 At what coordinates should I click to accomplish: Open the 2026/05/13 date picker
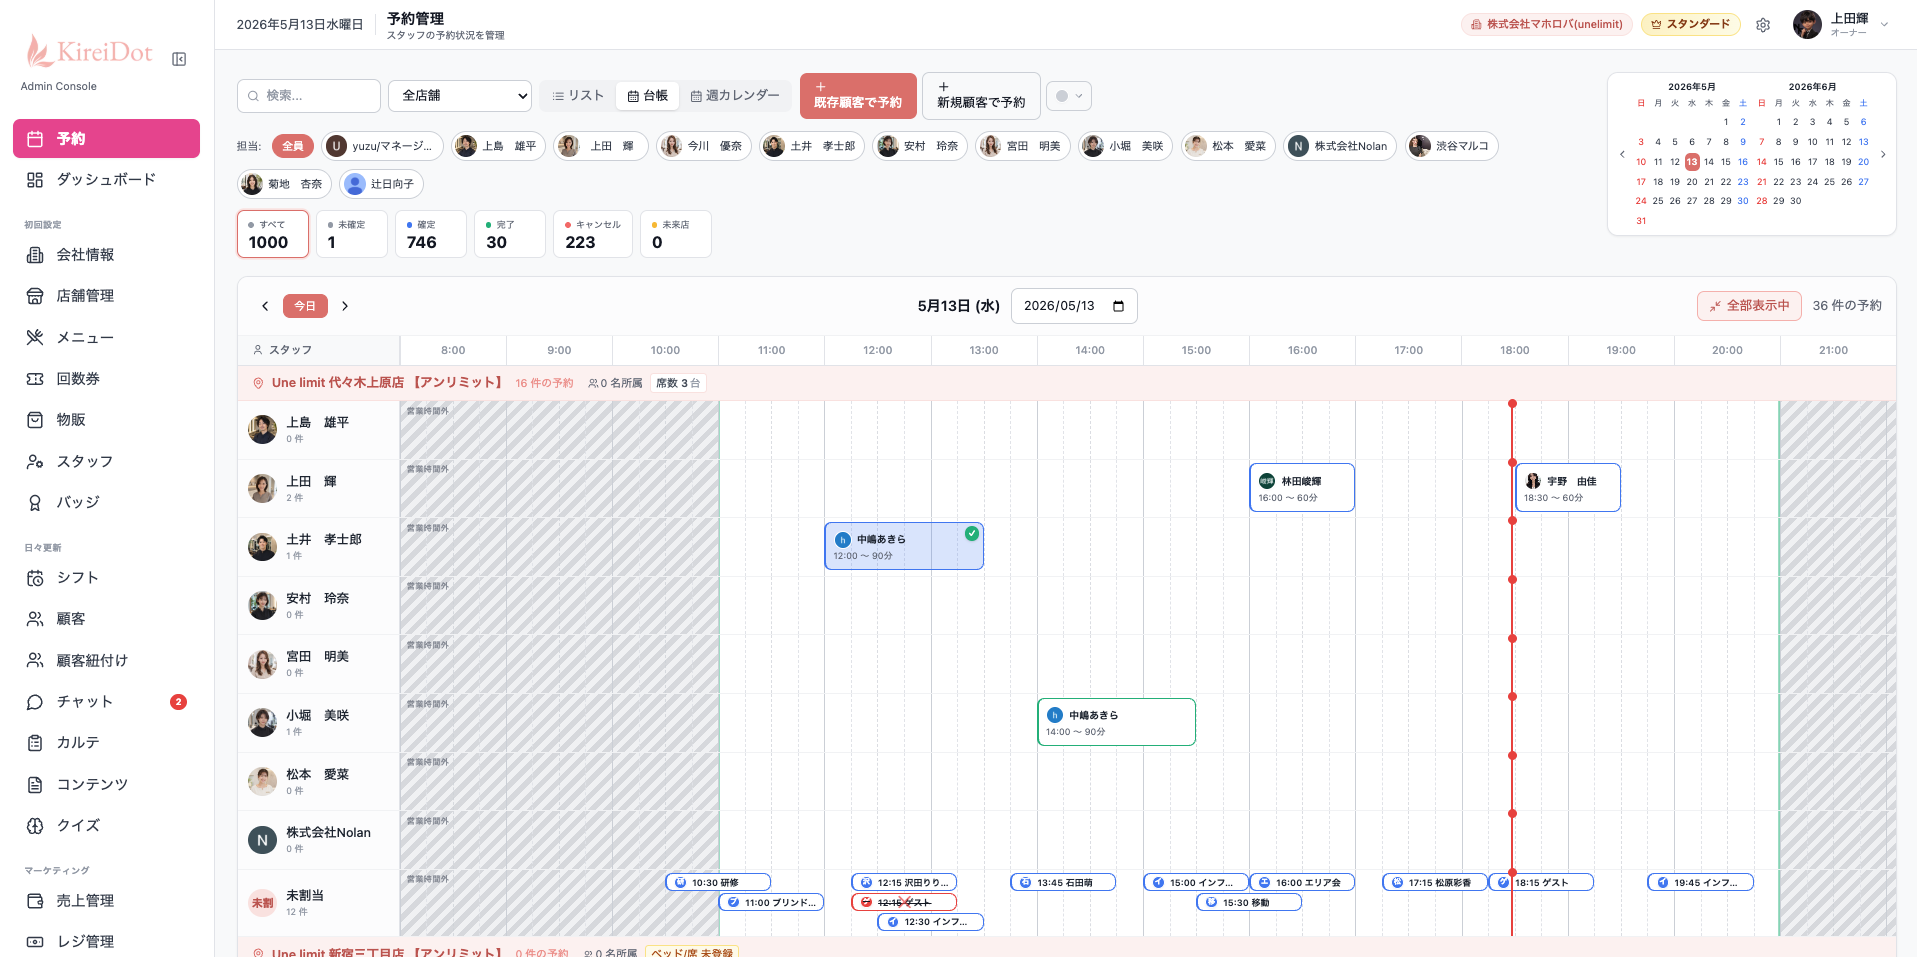1074,306
